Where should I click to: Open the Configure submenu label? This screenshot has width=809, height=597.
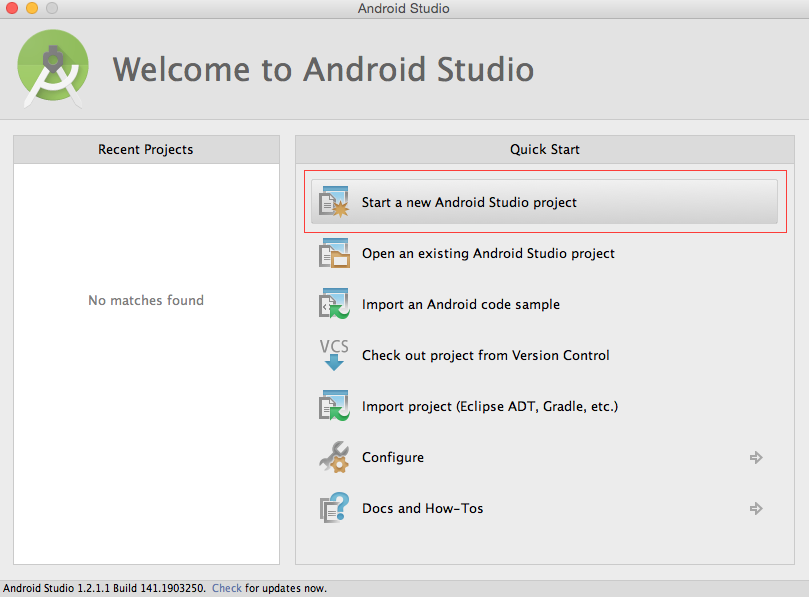pos(393,458)
